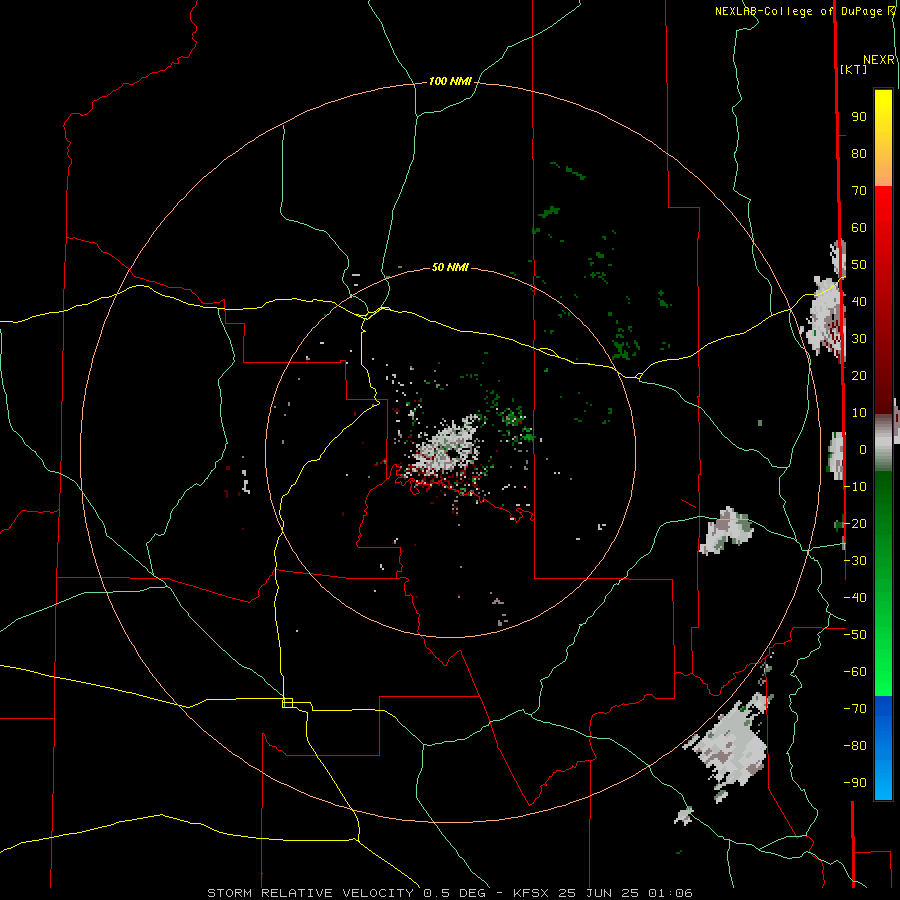
Task: Select the -90 knot scale label
Action: (x=855, y=783)
